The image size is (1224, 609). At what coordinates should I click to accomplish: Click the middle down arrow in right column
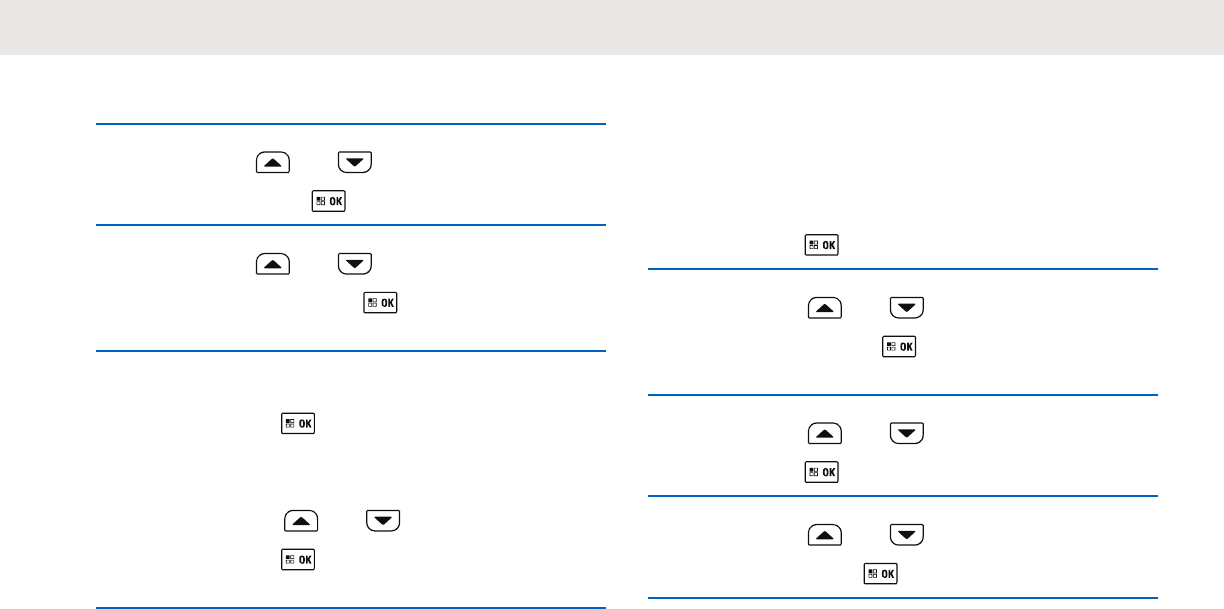[907, 433]
